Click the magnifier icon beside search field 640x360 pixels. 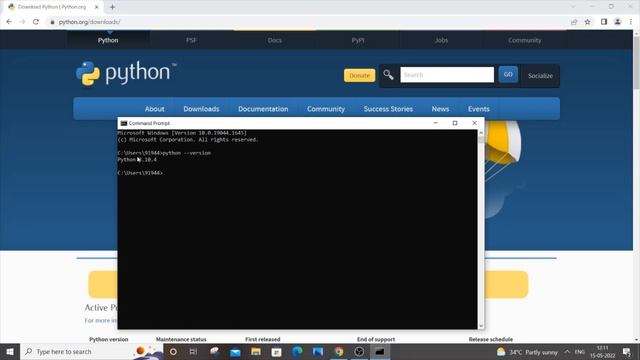tap(388, 75)
